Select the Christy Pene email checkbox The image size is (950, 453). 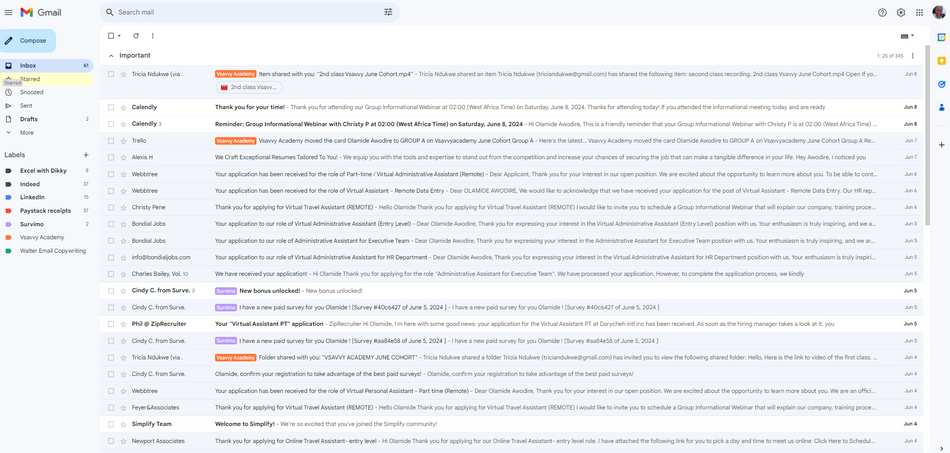[111, 207]
